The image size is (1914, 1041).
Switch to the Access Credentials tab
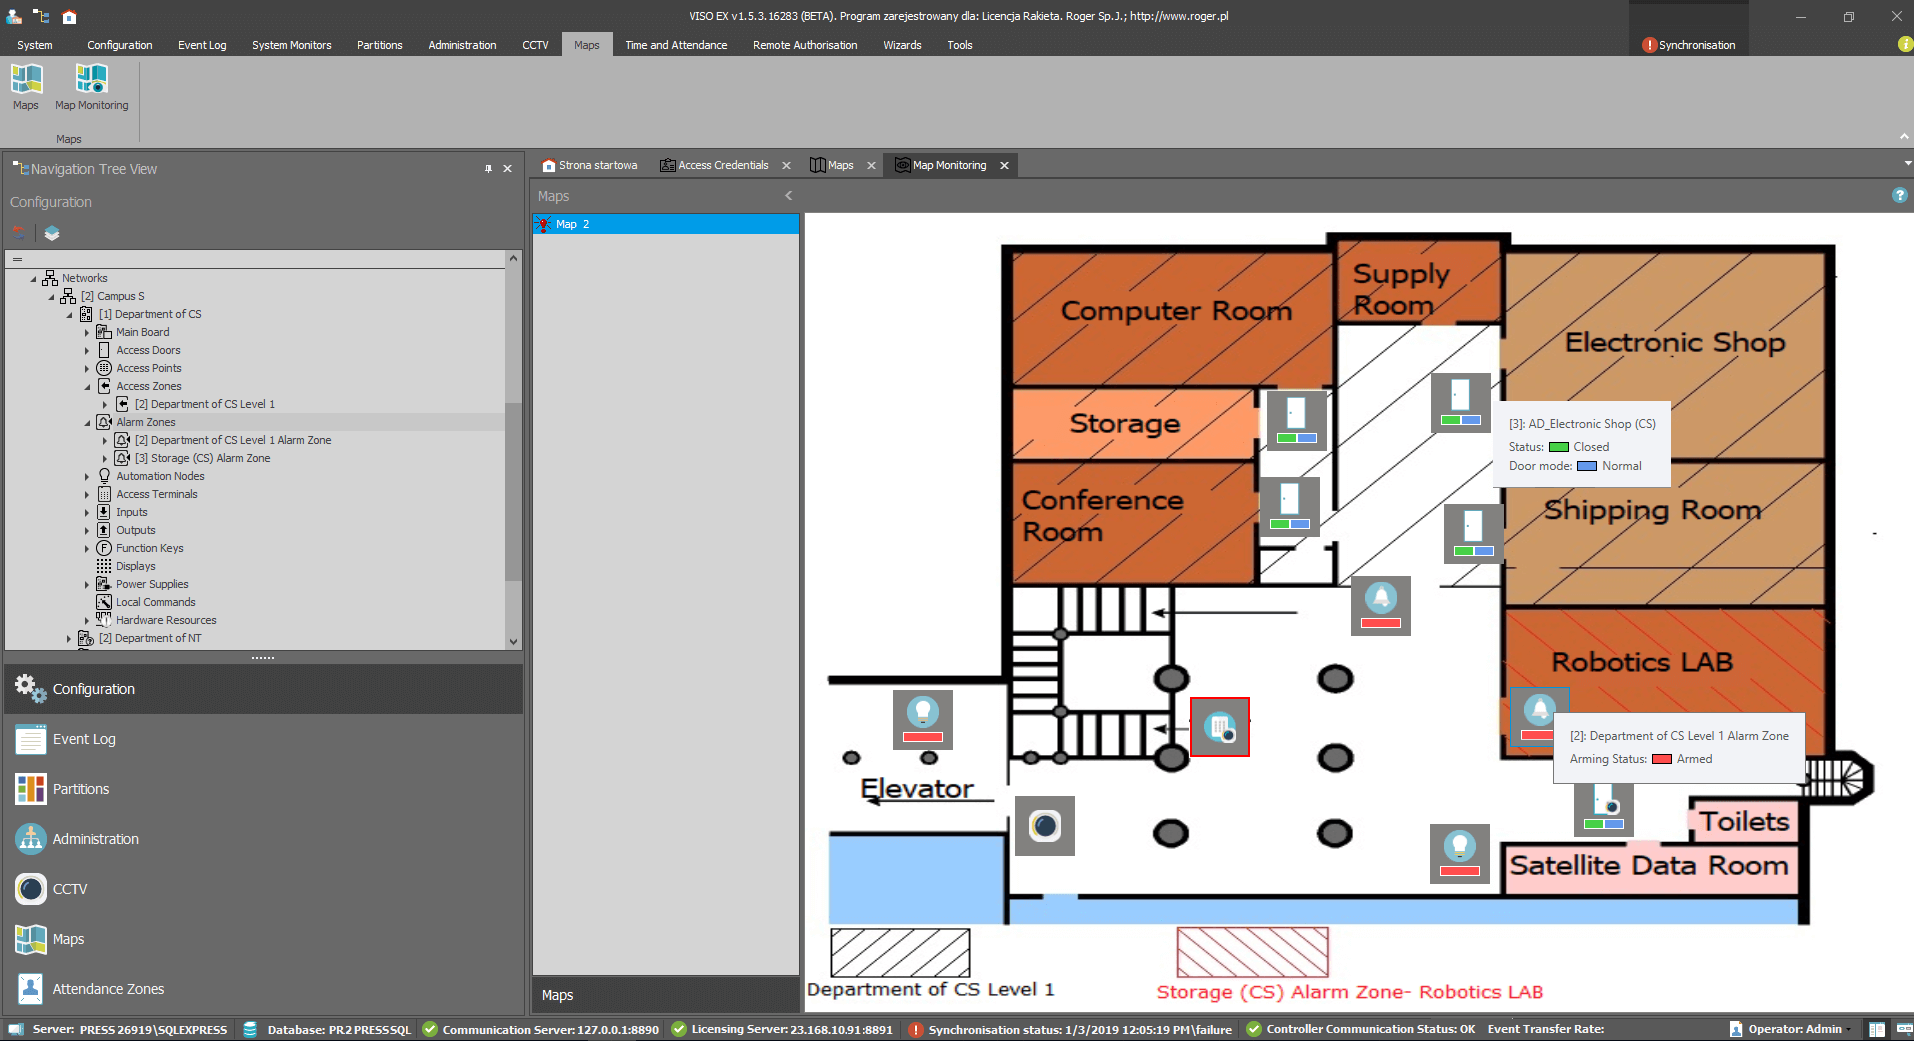pyautogui.click(x=722, y=166)
